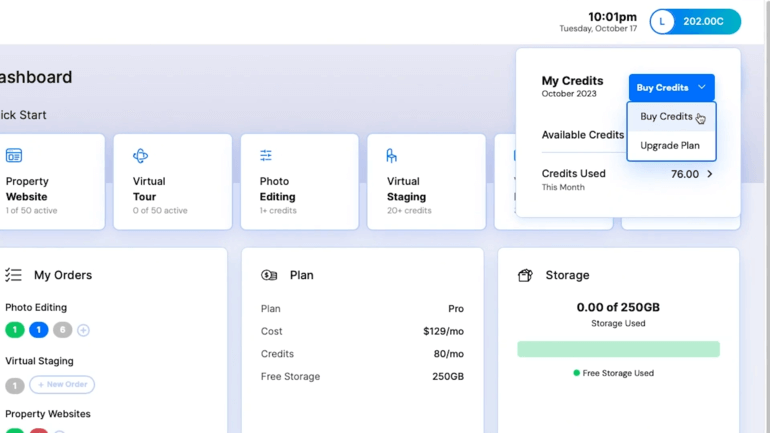This screenshot has width=770, height=433.
Task: Click the gray Photo Editing badge showing 6
Action: click(62, 330)
